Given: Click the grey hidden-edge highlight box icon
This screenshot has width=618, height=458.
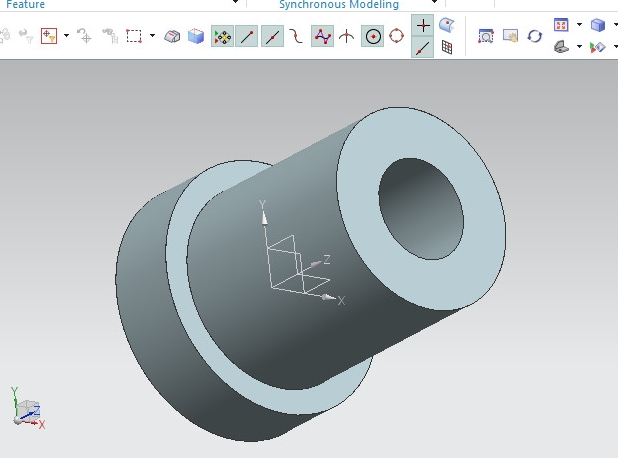Looking at the screenshot, I should point(172,36).
